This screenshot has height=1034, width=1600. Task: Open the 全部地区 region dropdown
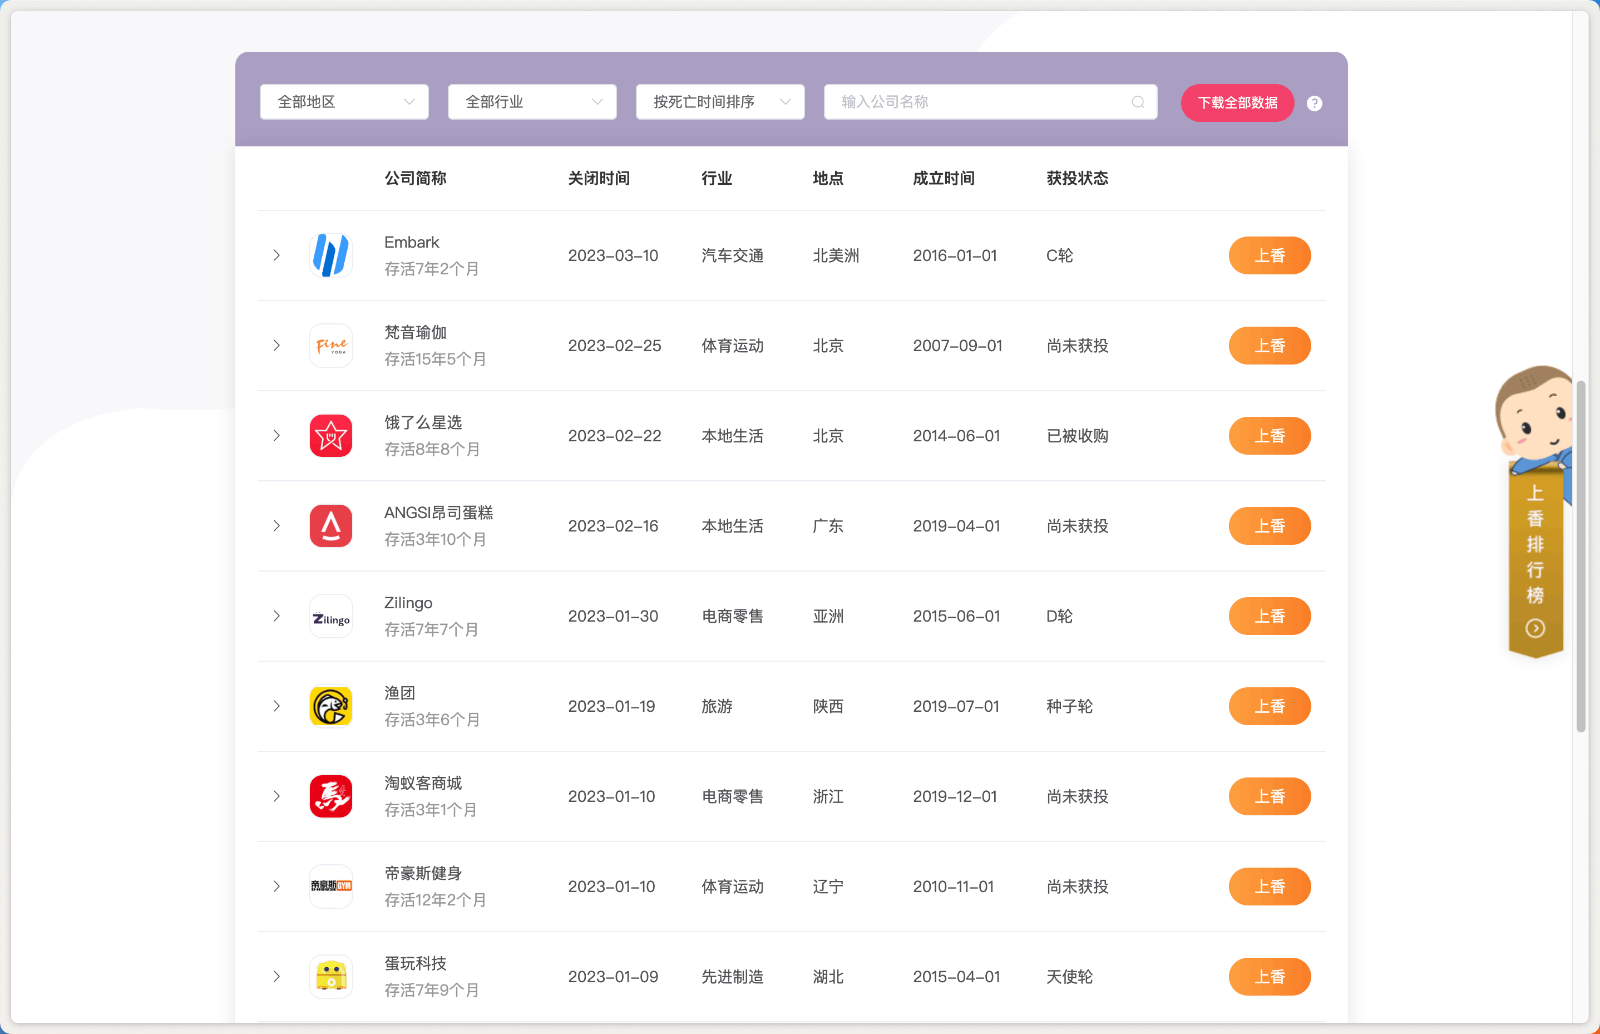pos(343,101)
